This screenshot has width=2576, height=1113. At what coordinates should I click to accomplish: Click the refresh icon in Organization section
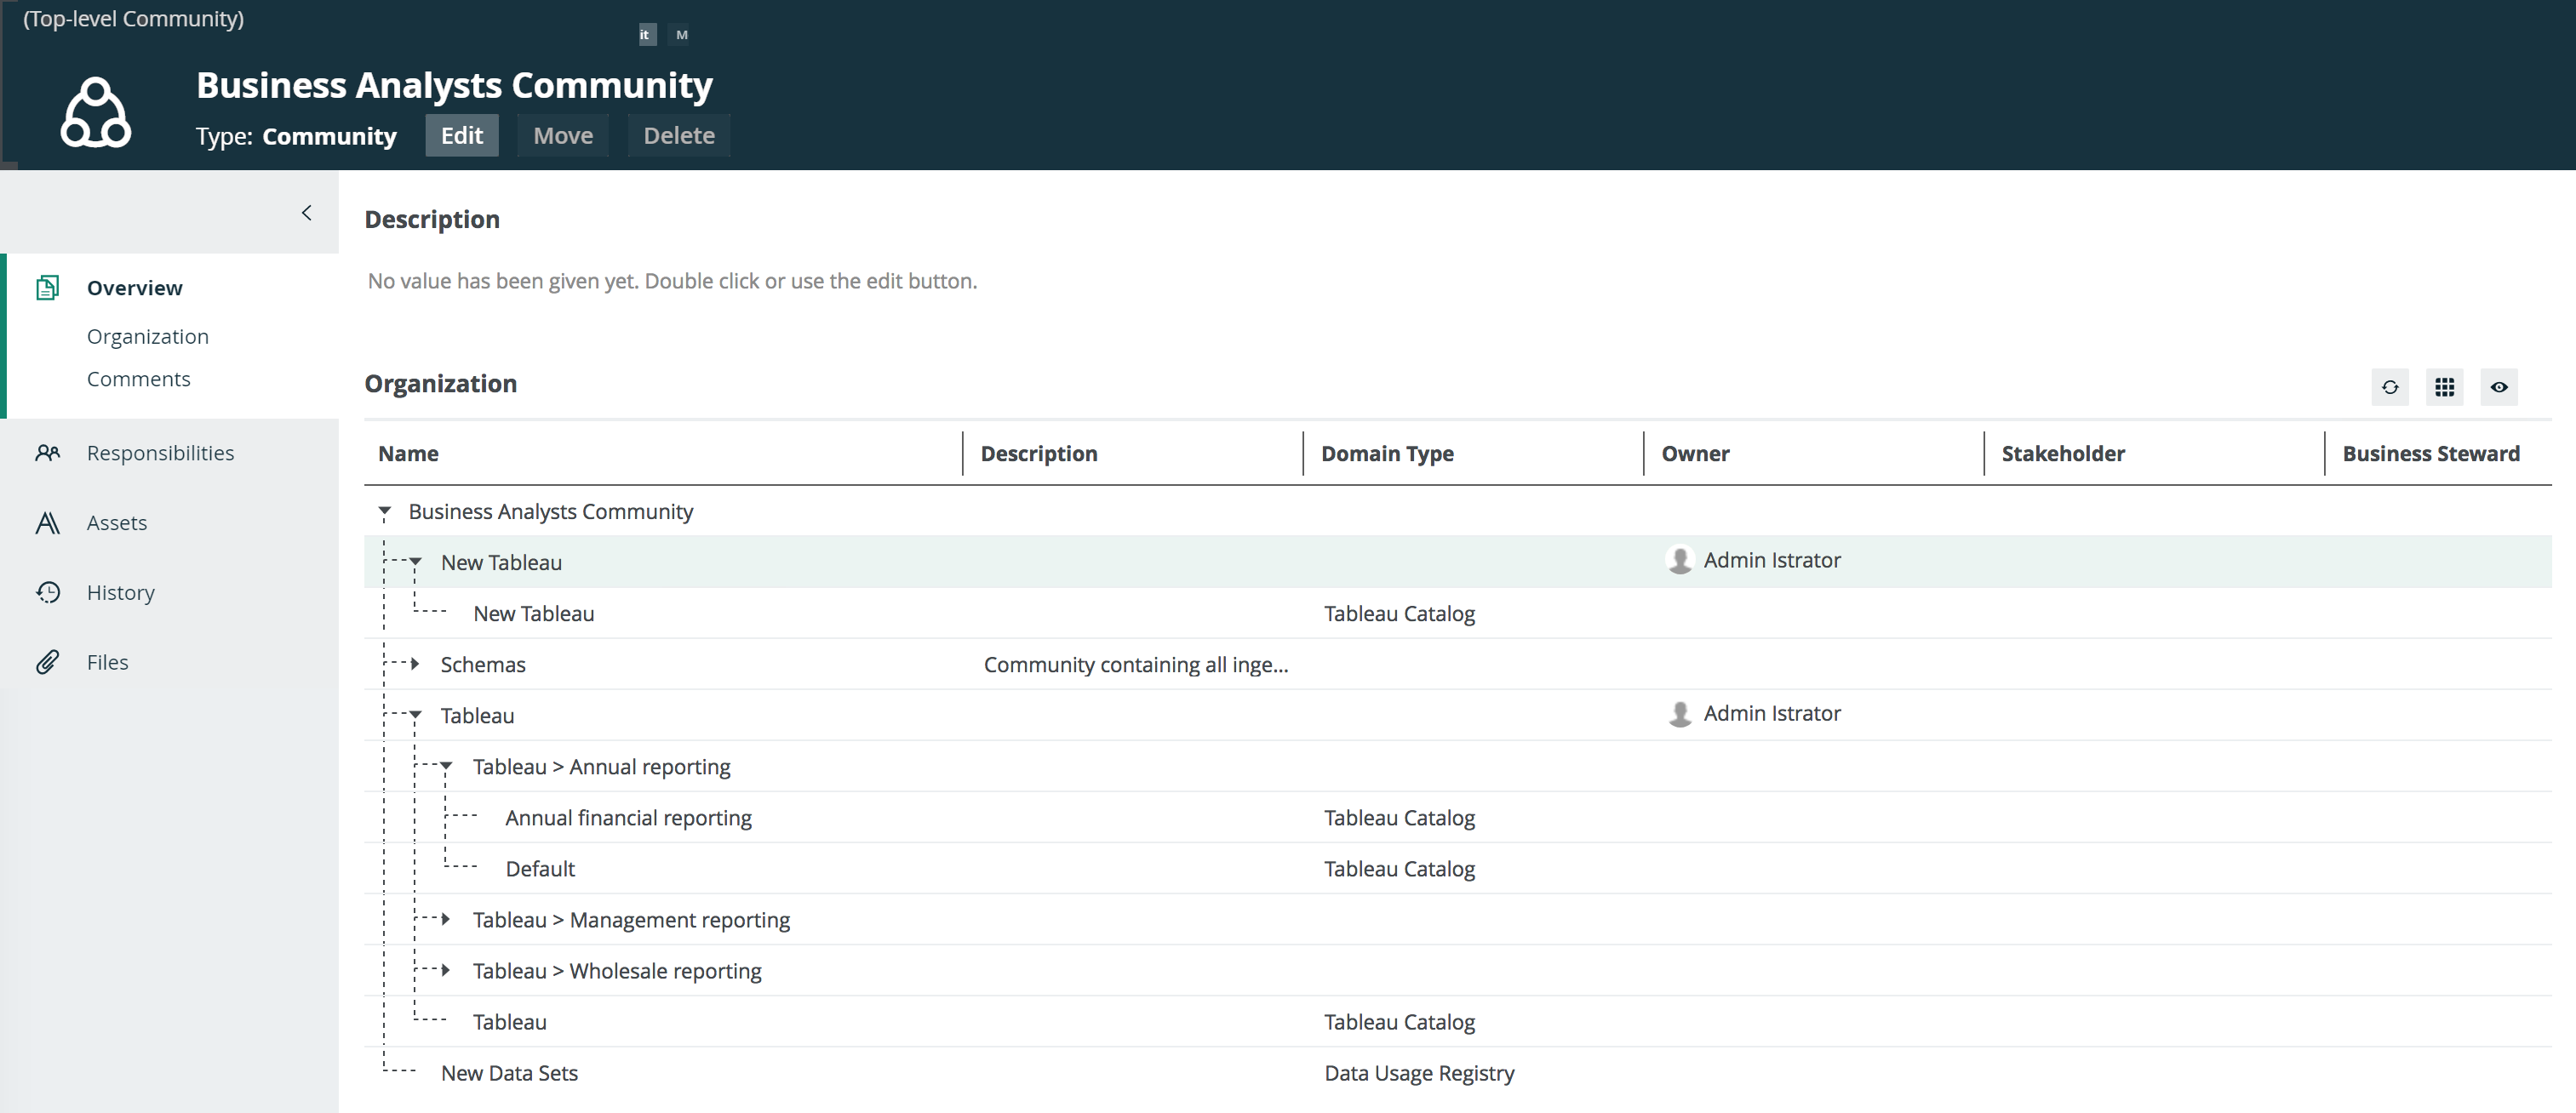pyautogui.click(x=2390, y=387)
